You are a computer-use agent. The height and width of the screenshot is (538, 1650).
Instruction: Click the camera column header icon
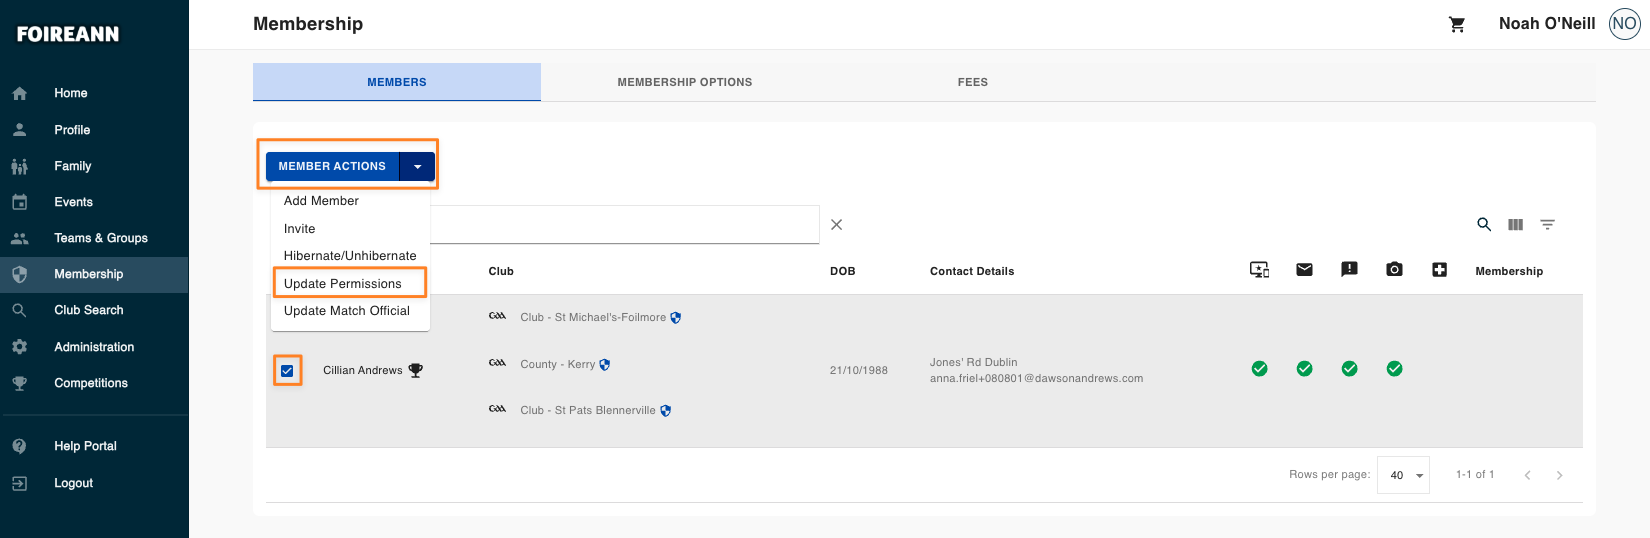click(1394, 269)
